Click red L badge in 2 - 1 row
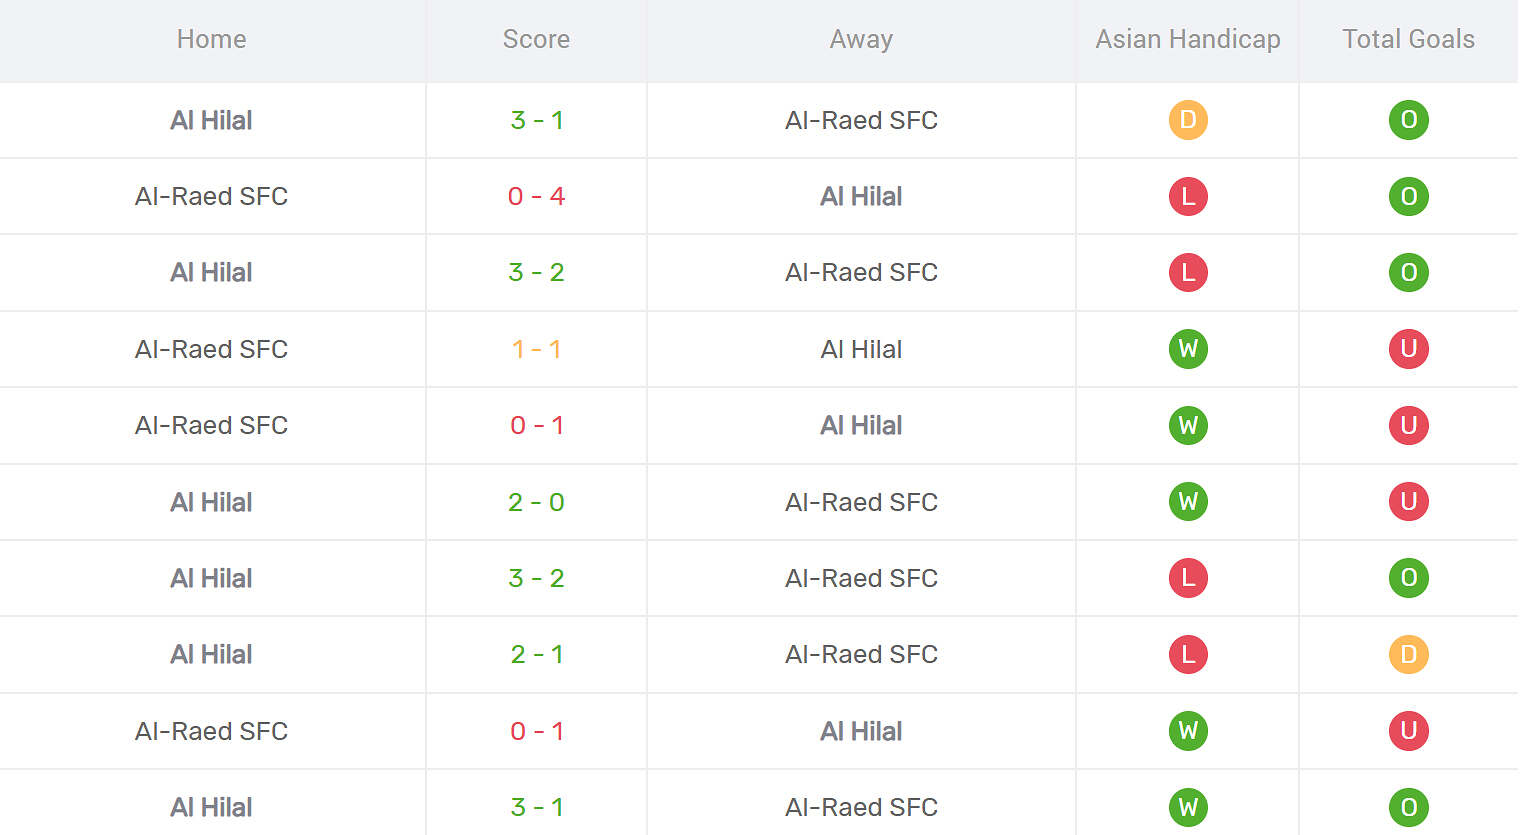The height and width of the screenshot is (835, 1521). point(1188,655)
